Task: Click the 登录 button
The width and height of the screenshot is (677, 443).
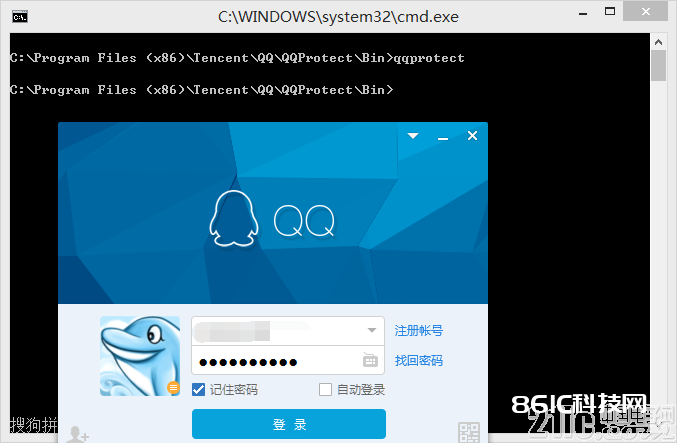Action: (289, 424)
